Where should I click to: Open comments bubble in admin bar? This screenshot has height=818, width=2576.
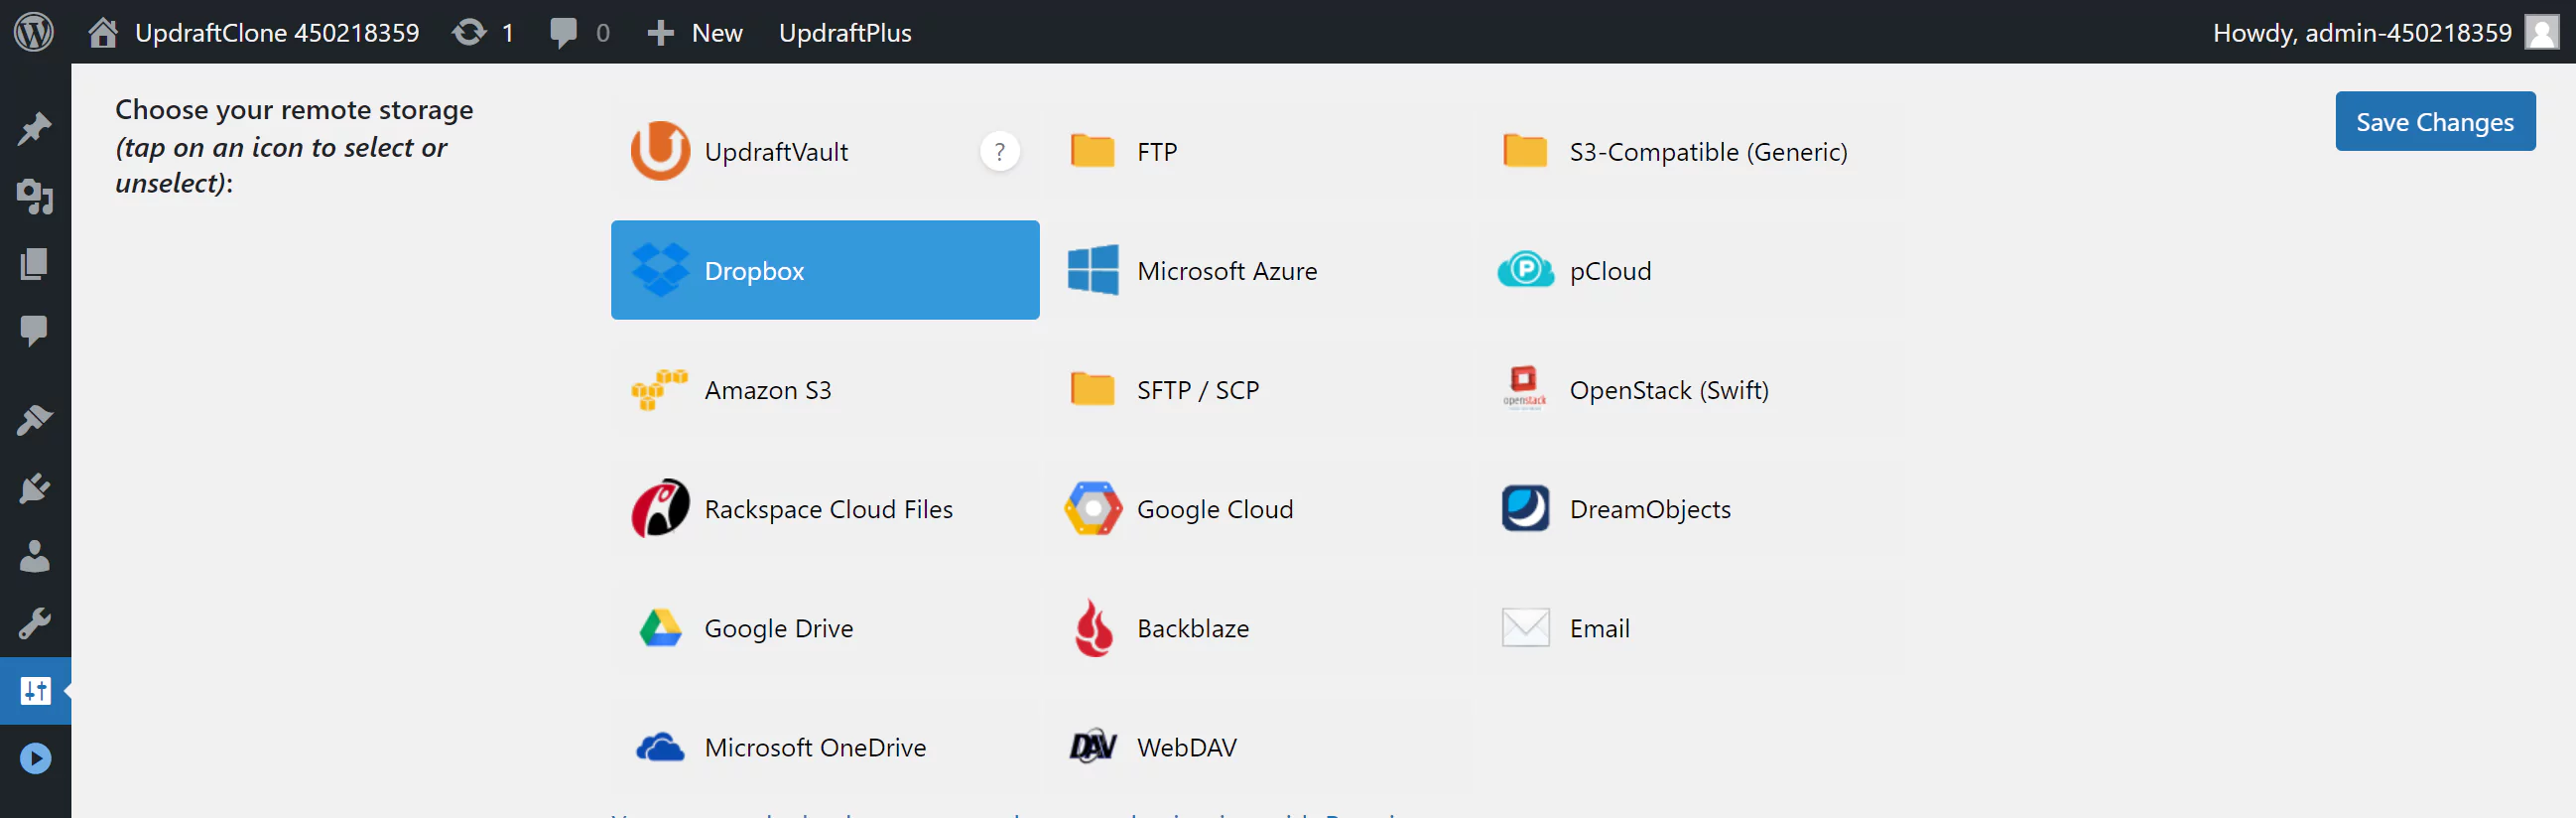tap(580, 32)
